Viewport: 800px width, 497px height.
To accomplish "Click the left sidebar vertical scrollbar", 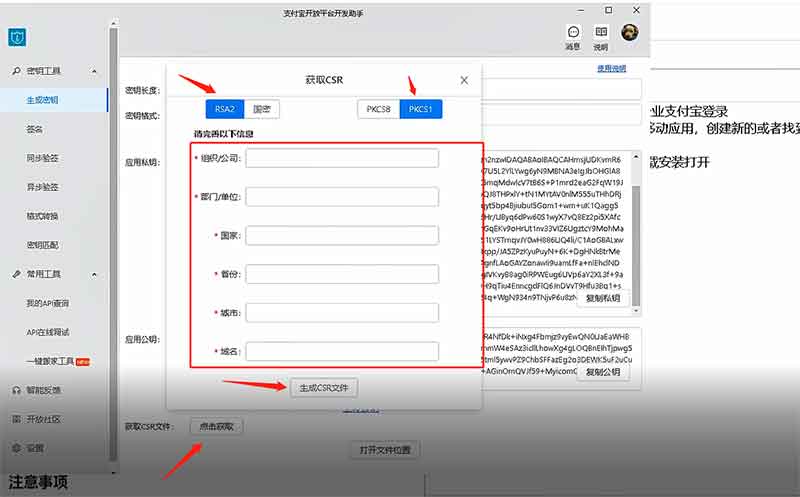I will click(x=113, y=245).
